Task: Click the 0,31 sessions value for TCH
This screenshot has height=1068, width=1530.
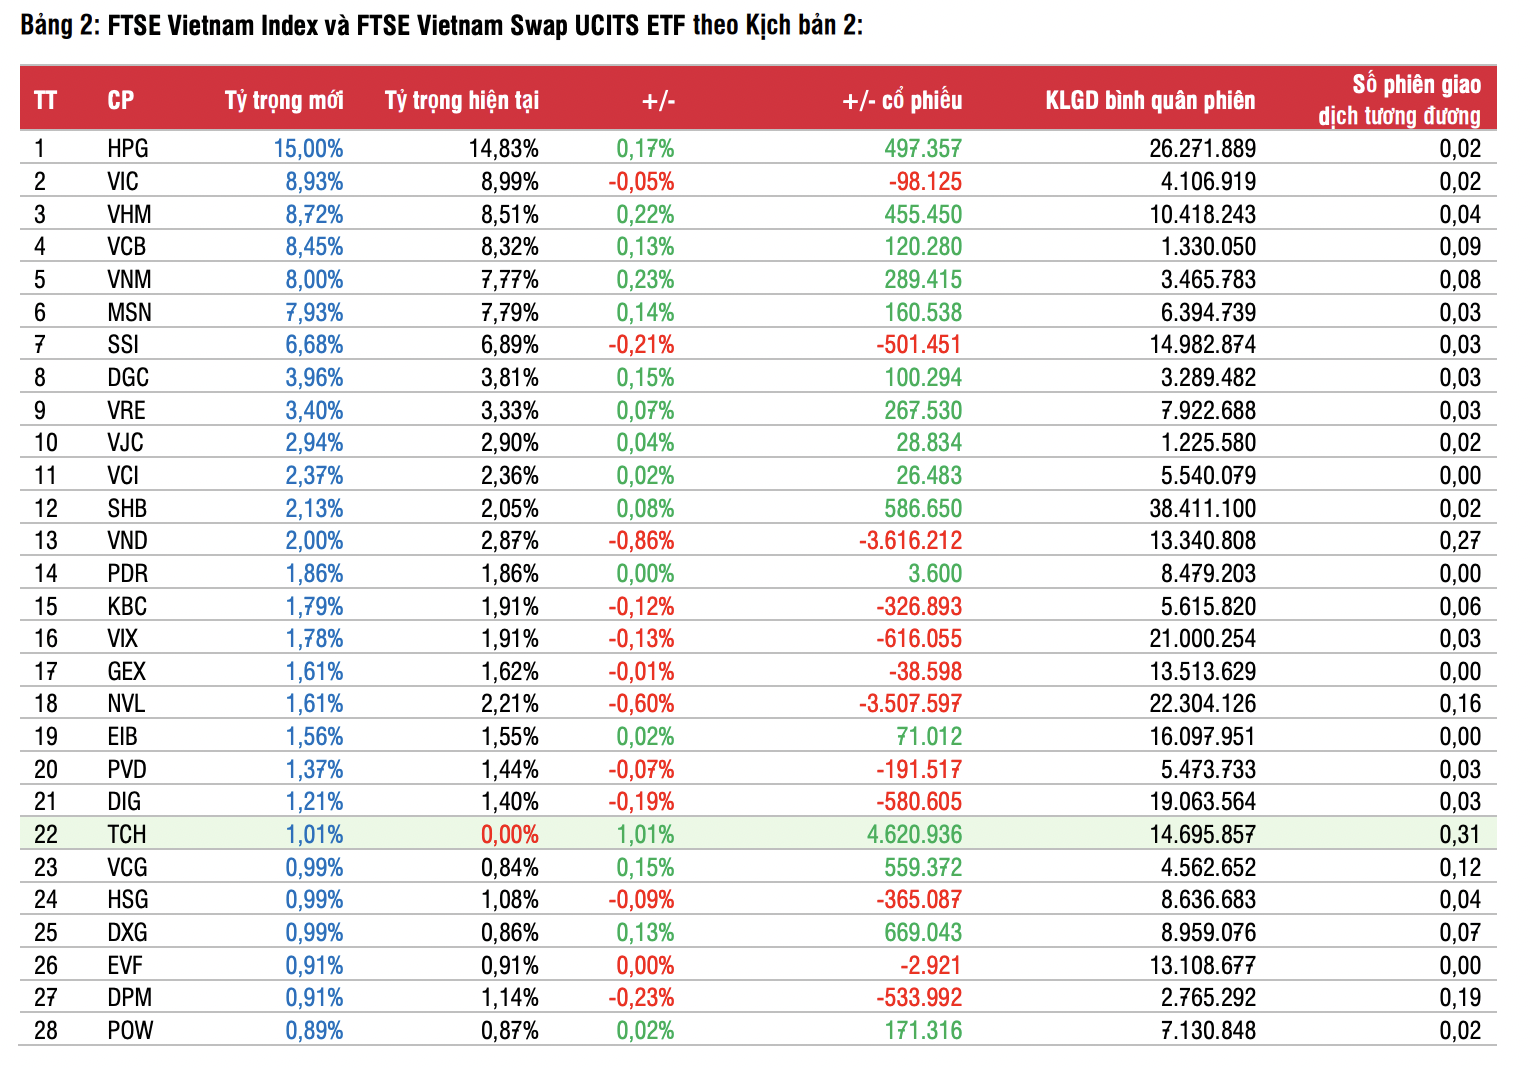Action: click(1460, 834)
